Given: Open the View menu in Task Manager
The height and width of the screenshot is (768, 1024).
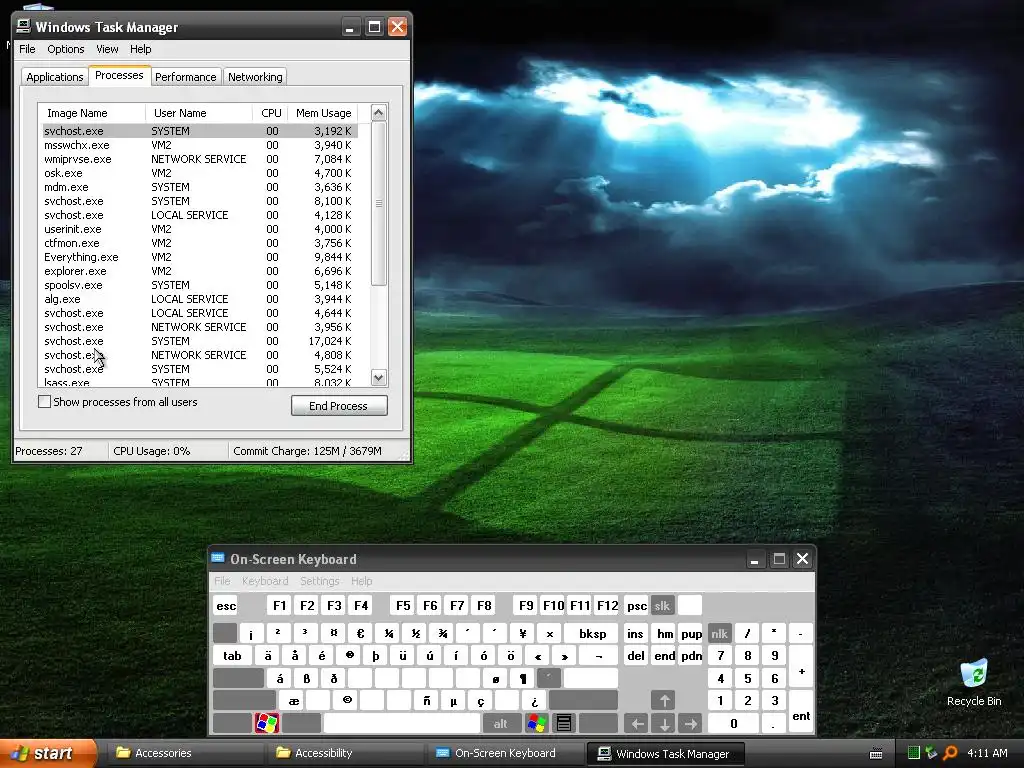Looking at the screenshot, I should [107, 49].
